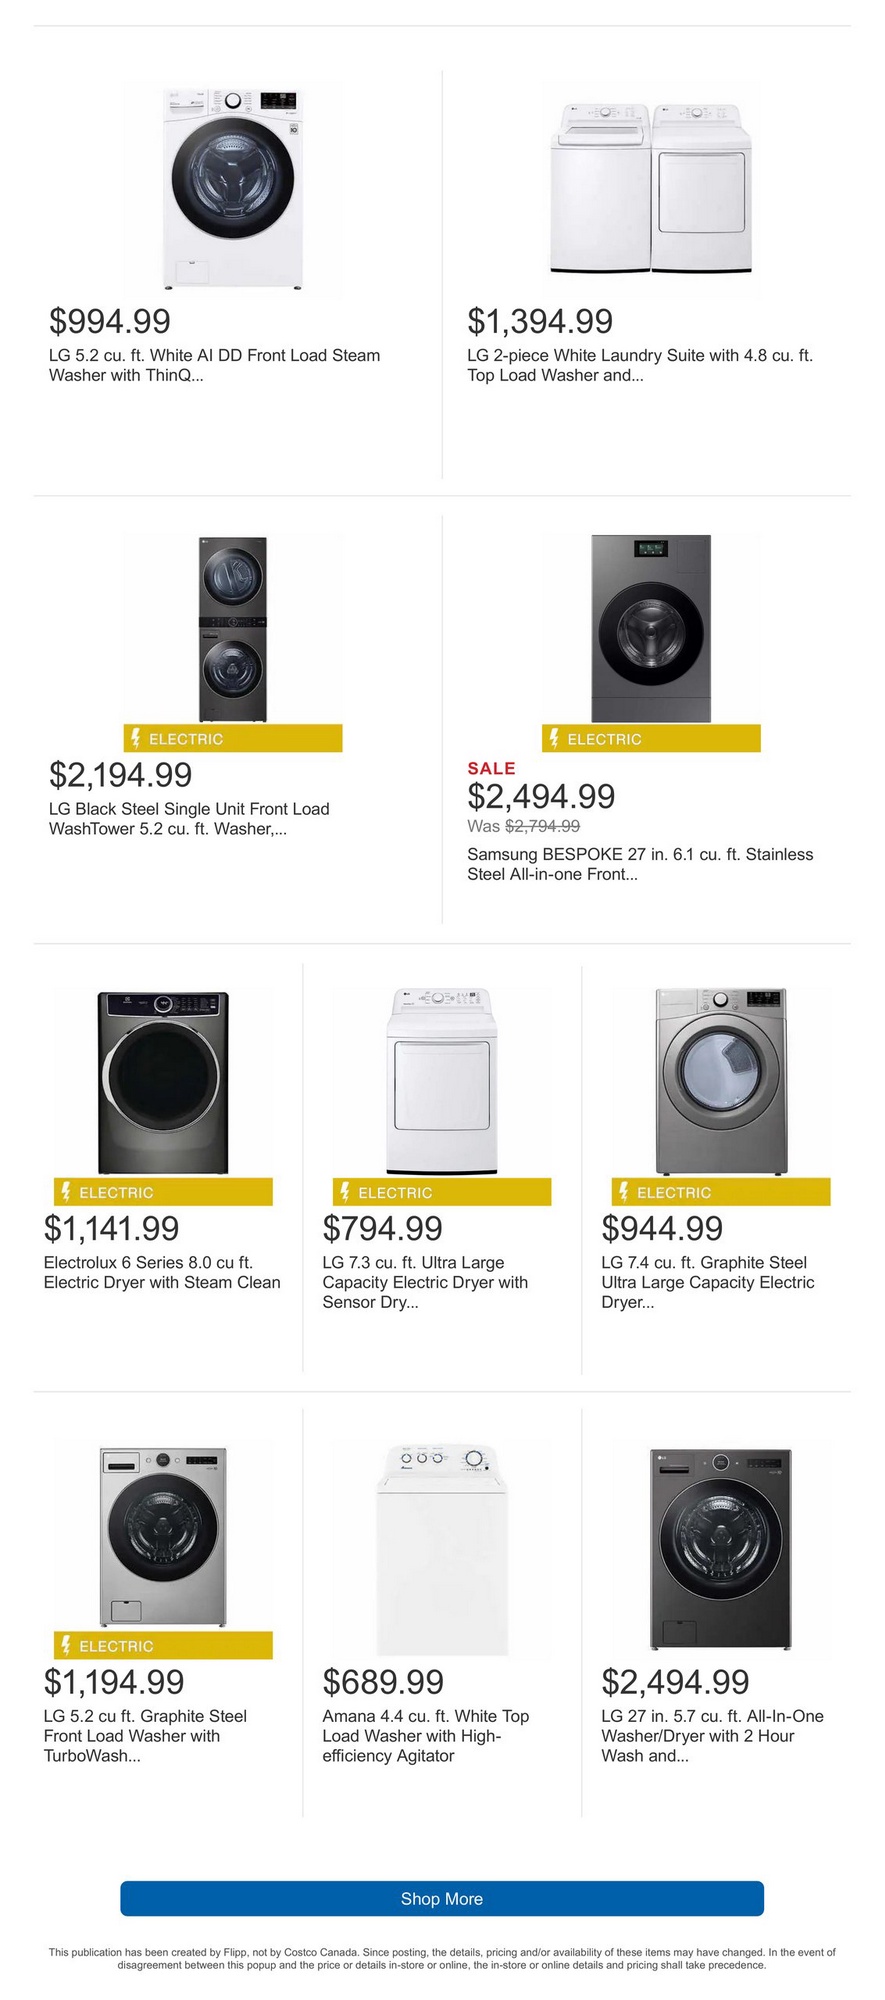Click the $2,494.99 Samsung sale price

tap(541, 797)
